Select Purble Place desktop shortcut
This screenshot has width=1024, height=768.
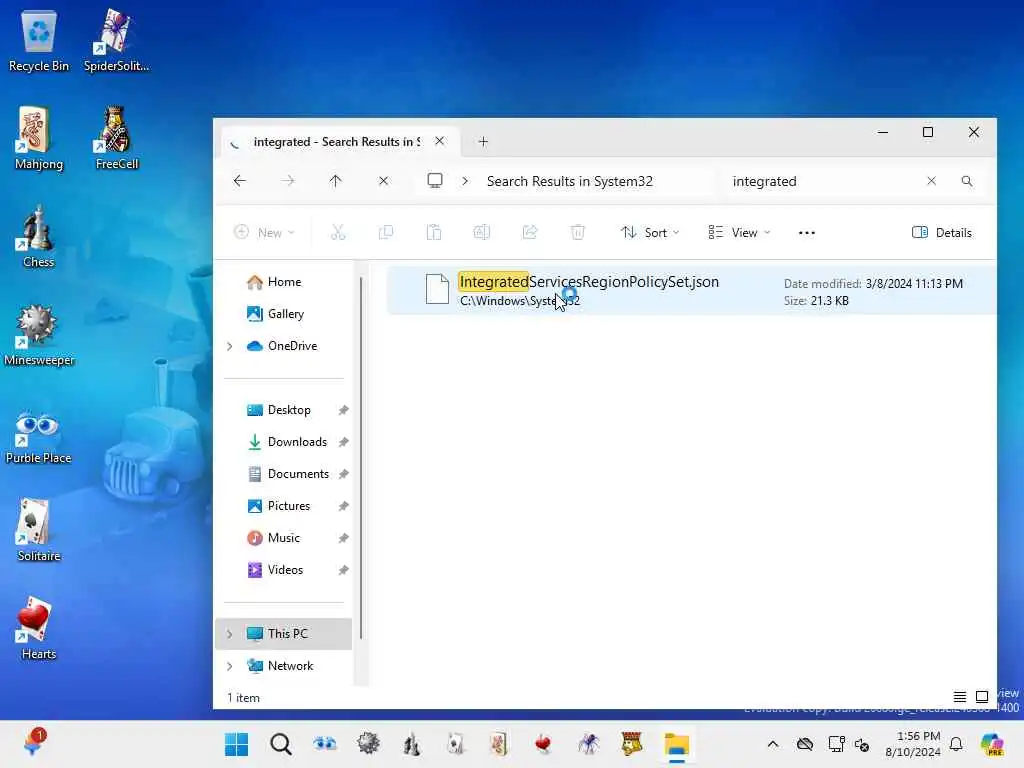pos(39,436)
